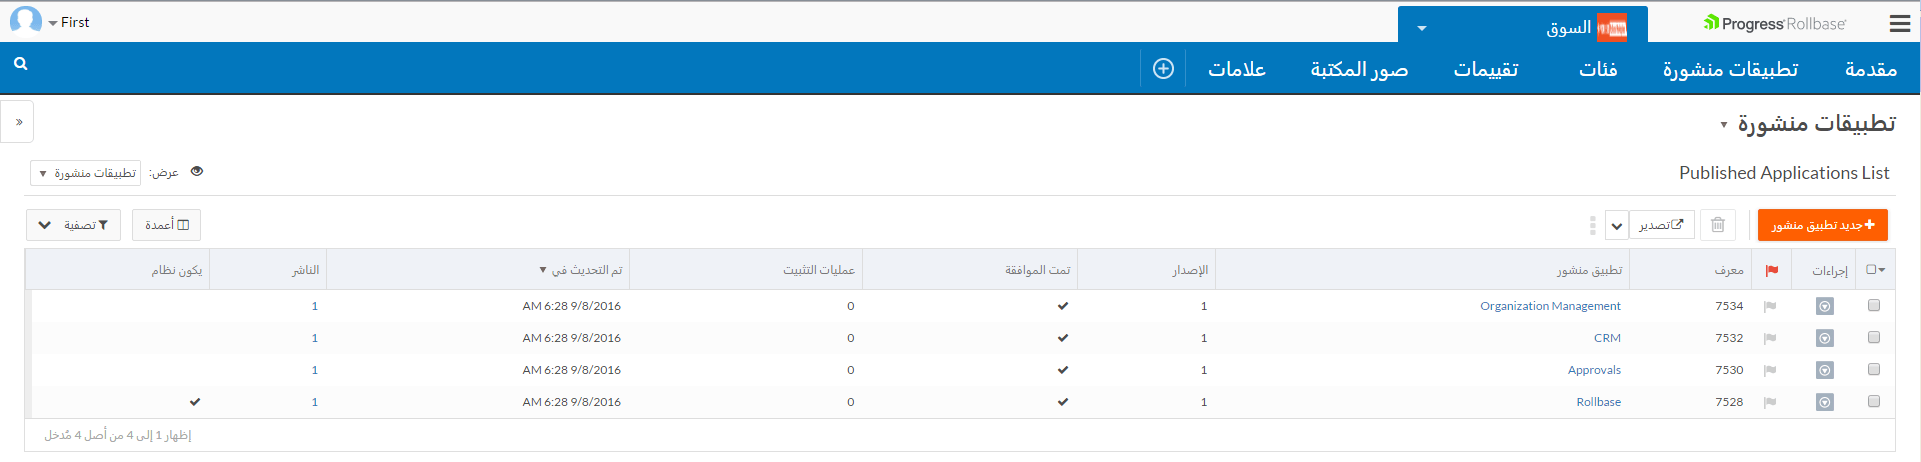Click the search magnifier icon

pyautogui.click(x=21, y=64)
